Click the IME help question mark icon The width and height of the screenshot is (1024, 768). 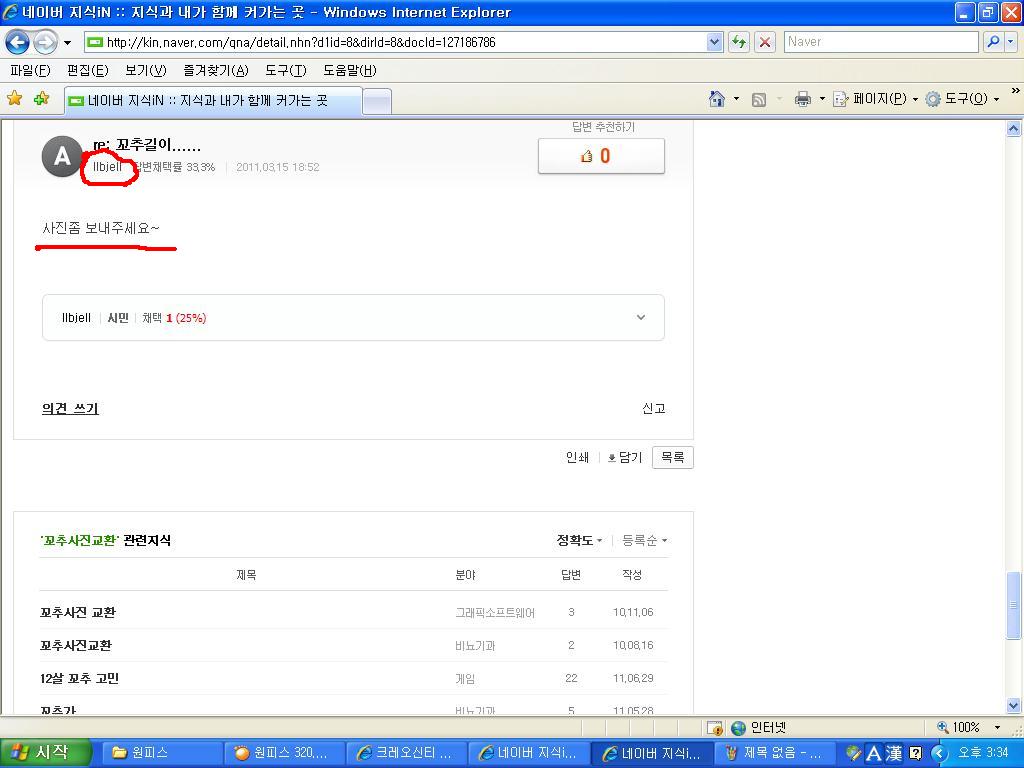point(916,753)
